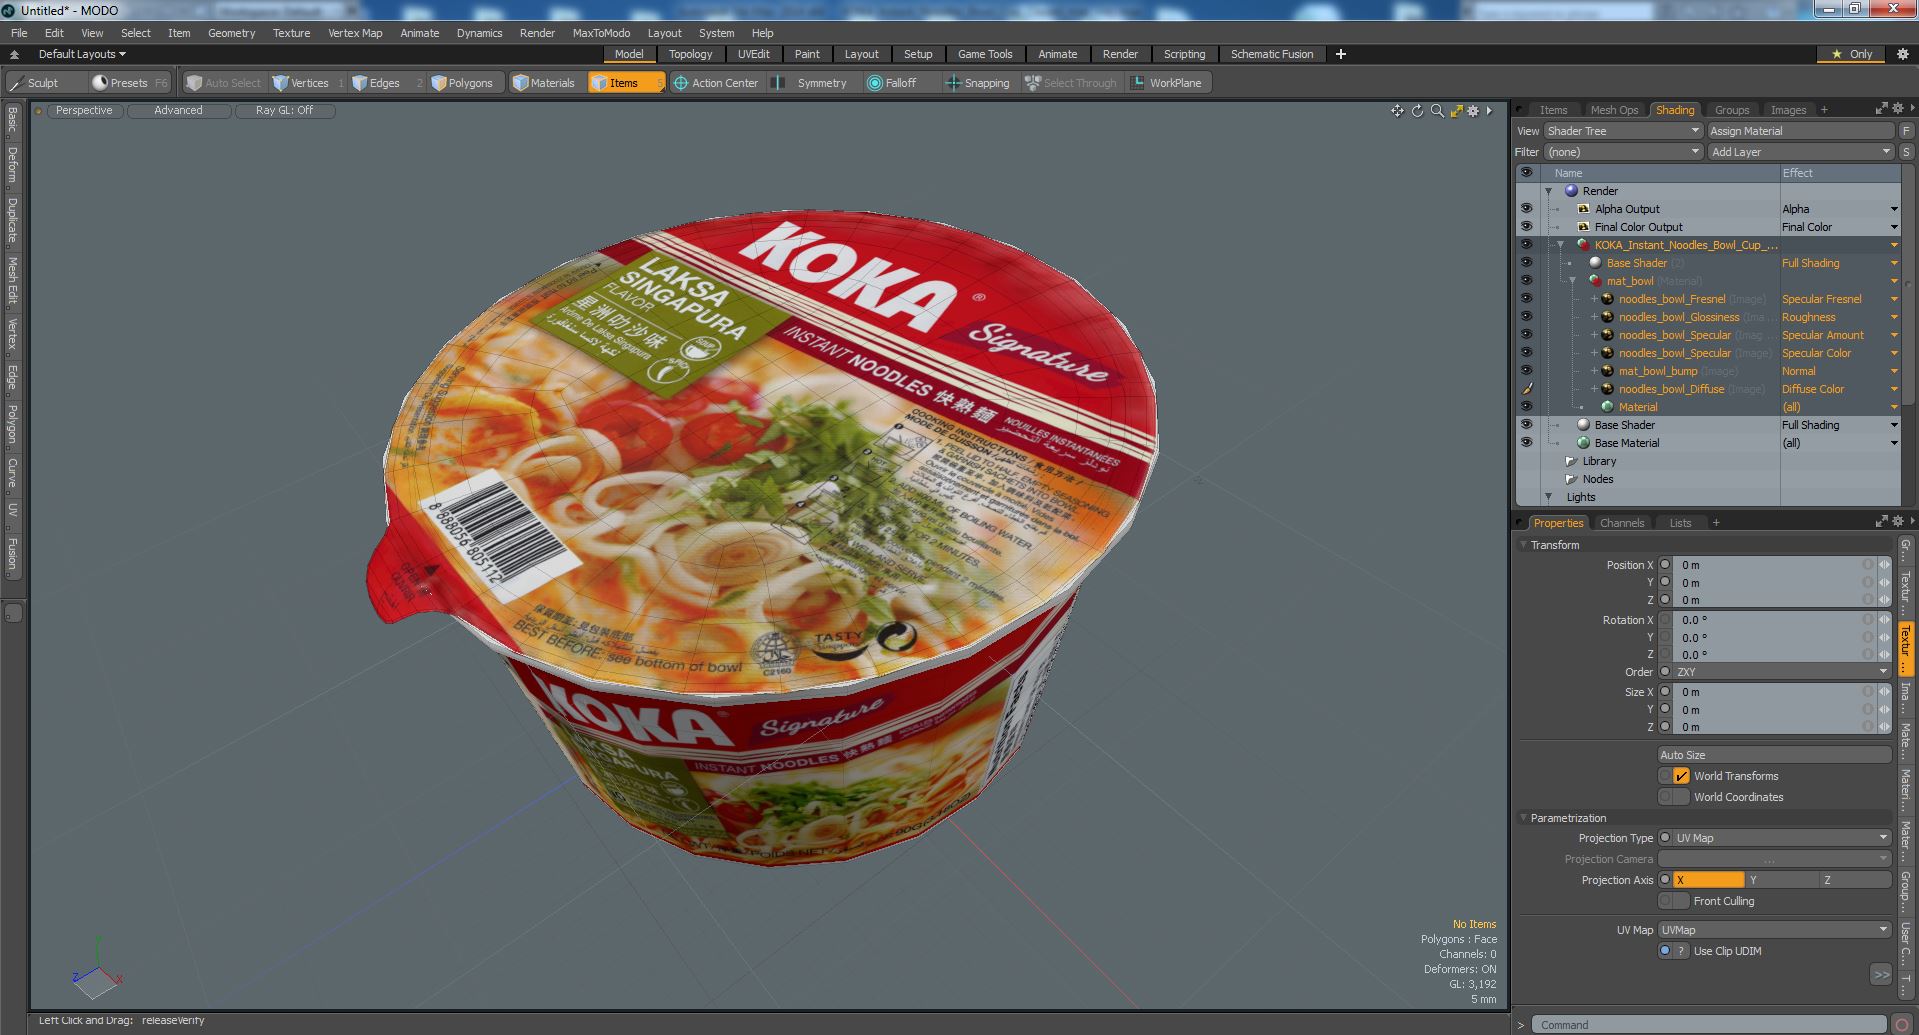Click the double-arrow more button in Properties
Viewport: 1919px width, 1035px height.
coord(1881,974)
